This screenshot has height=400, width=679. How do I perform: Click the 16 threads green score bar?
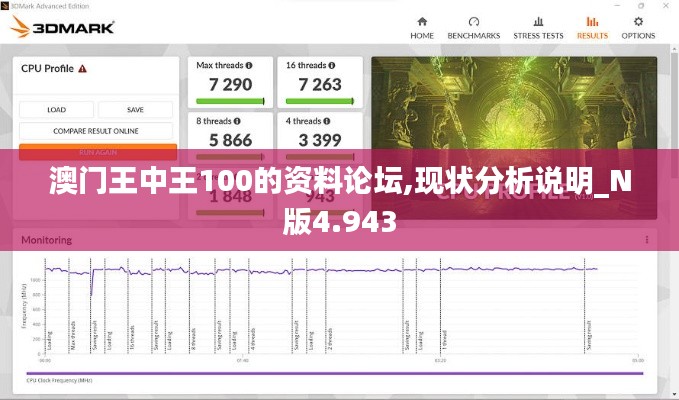click(x=320, y=101)
